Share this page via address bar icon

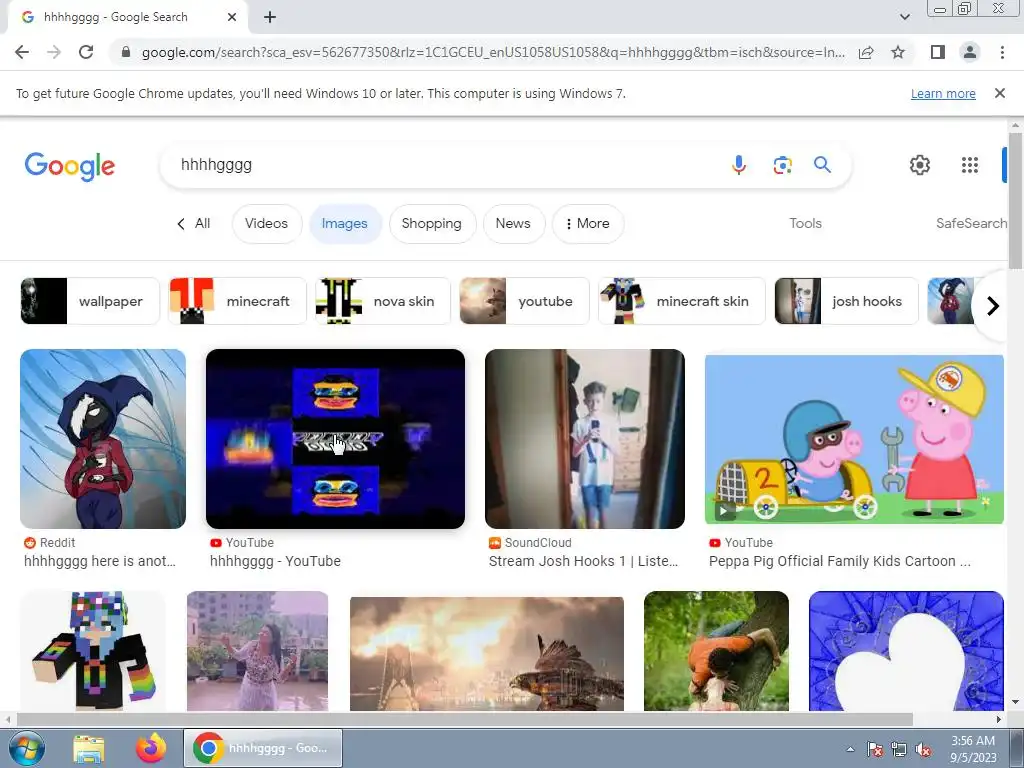[x=867, y=52]
